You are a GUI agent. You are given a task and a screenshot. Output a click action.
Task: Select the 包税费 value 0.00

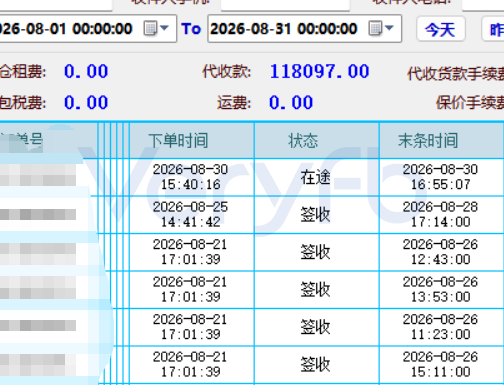tap(86, 102)
